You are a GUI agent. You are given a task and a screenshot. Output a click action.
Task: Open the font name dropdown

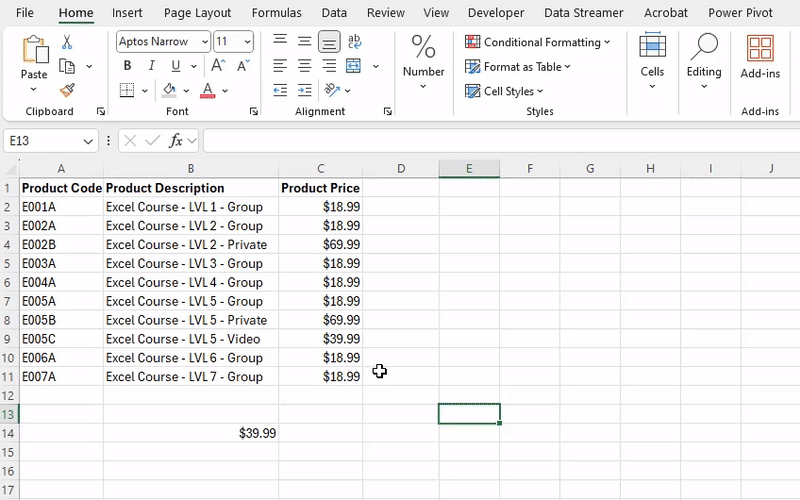[x=205, y=42]
